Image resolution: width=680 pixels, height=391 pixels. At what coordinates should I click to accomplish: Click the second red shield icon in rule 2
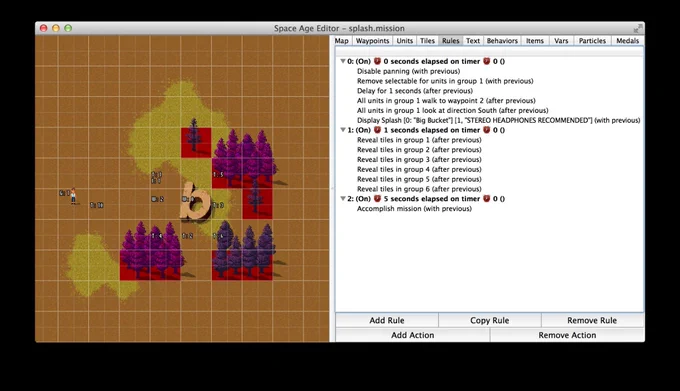(x=487, y=199)
